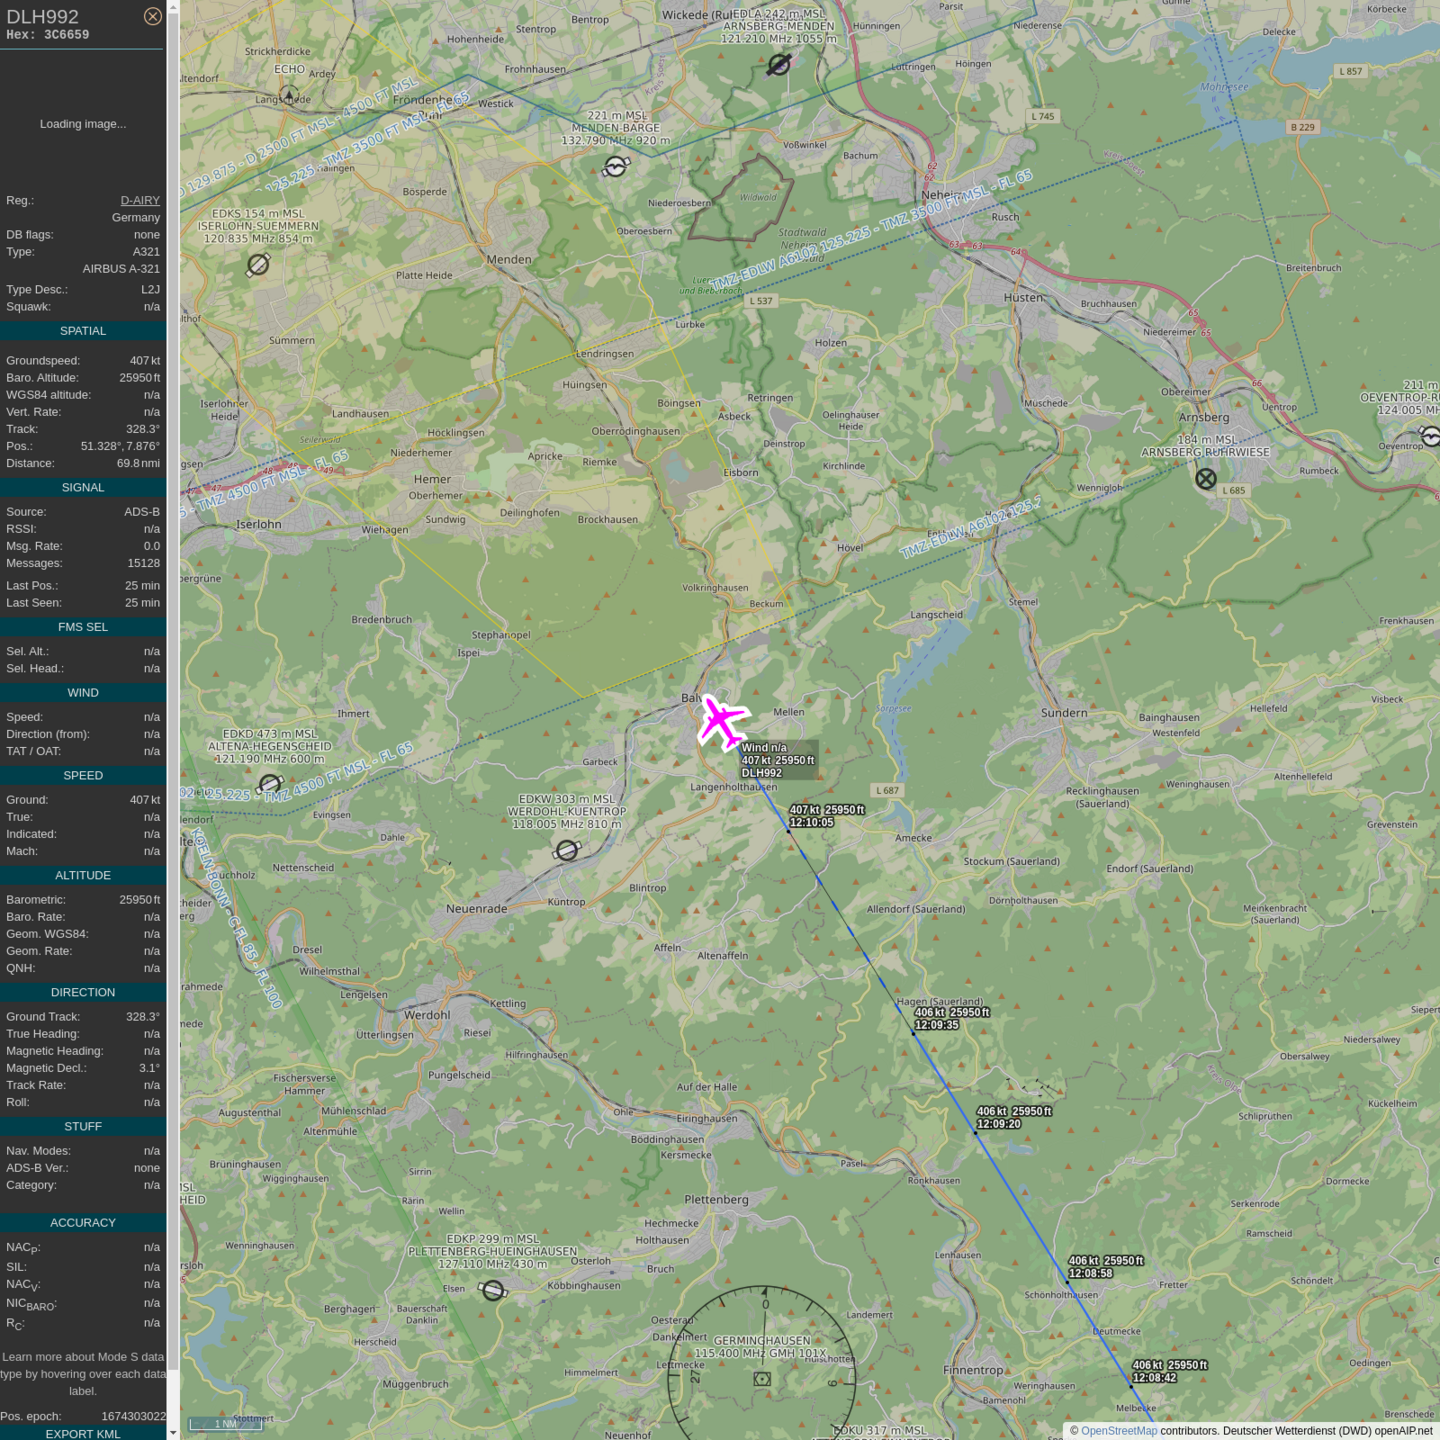Viewport: 1440px width, 1440px height.
Task: Click the EXPORT KML button
Action: point(83,1433)
